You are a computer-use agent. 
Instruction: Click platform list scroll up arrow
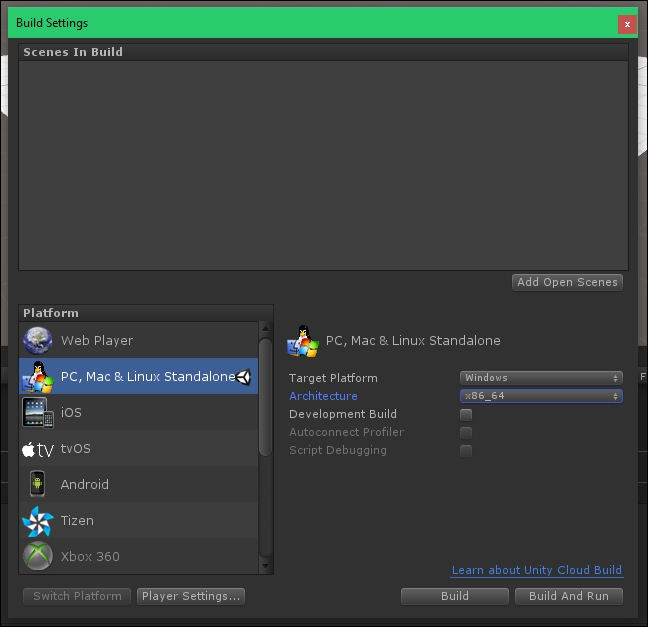[x=265, y=329]
